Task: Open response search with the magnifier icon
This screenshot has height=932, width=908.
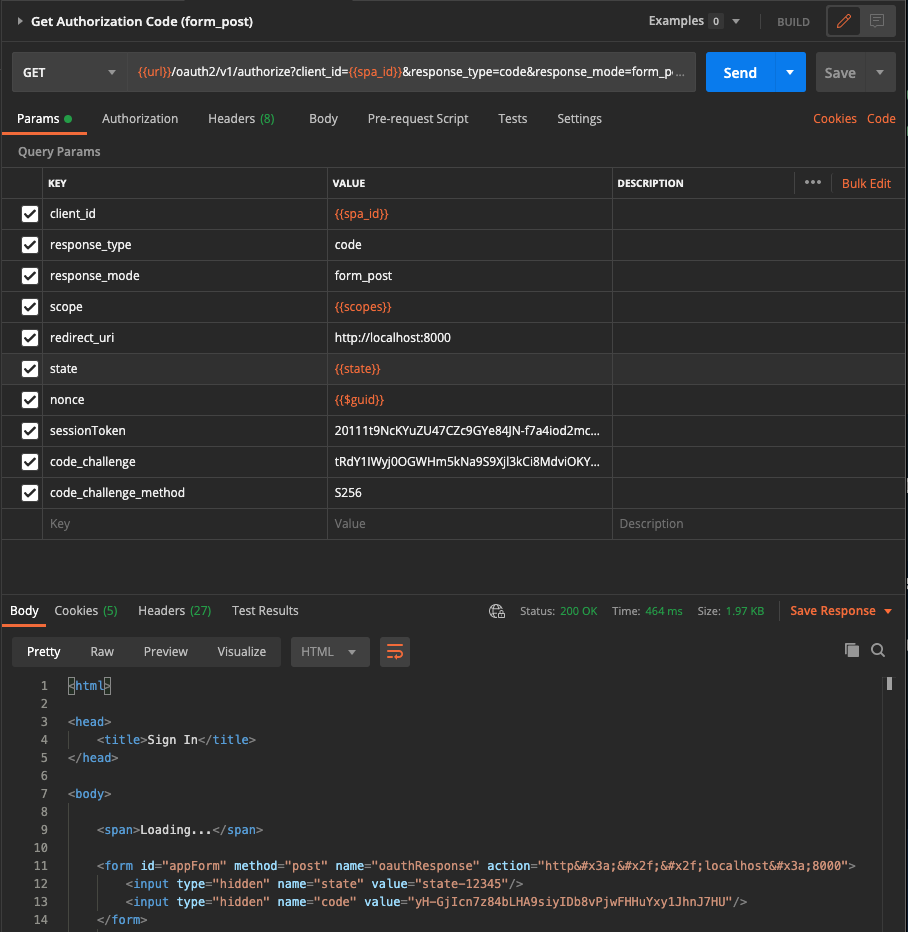Action: [877, 649]
